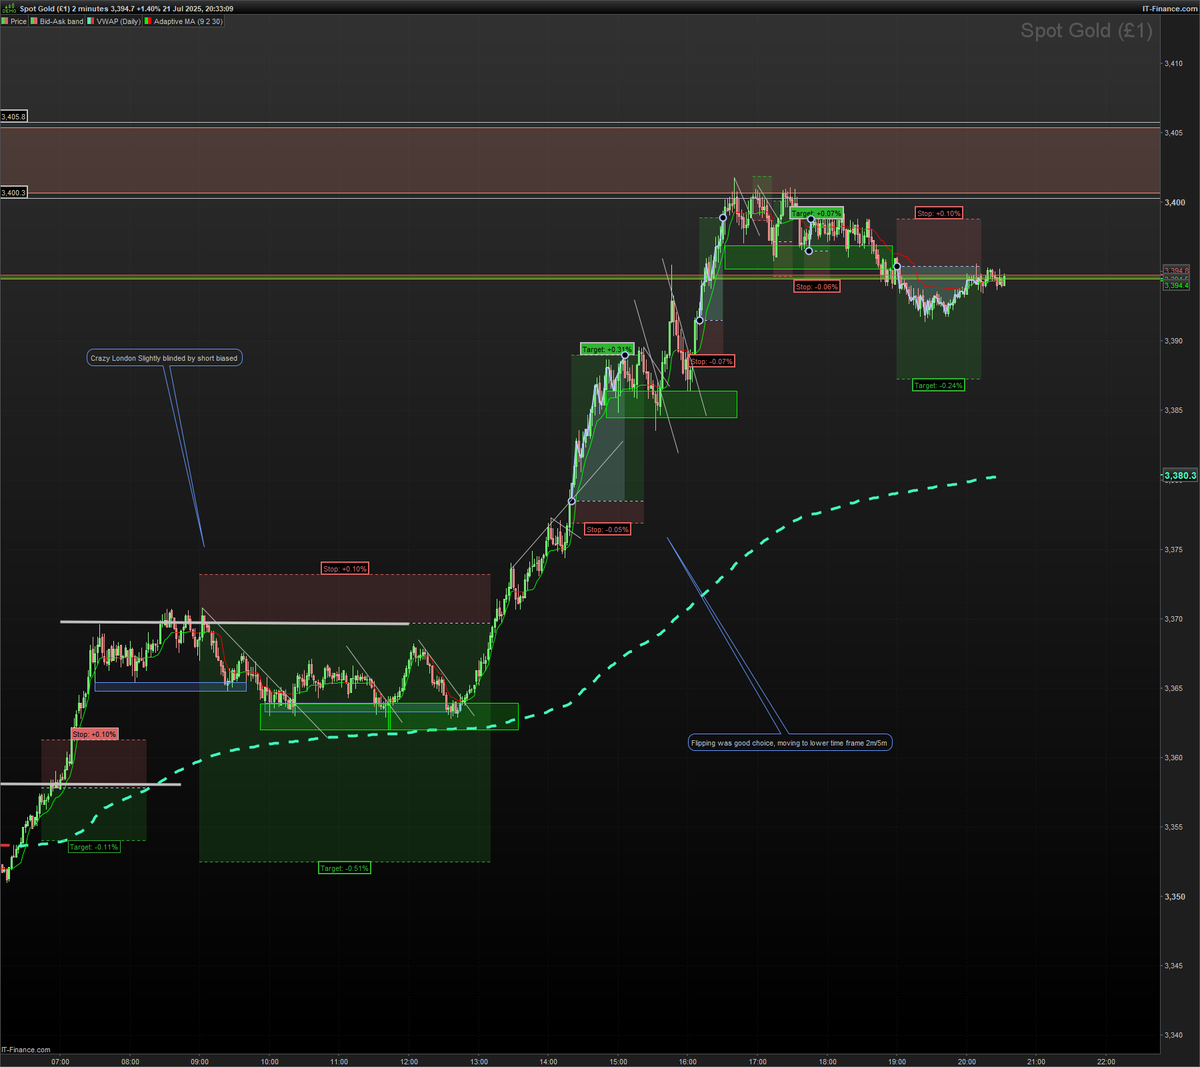This screenshot has height=1067, width=1200.
Task: Click the 07:00 time axis label
Action: pos(60,1061)
